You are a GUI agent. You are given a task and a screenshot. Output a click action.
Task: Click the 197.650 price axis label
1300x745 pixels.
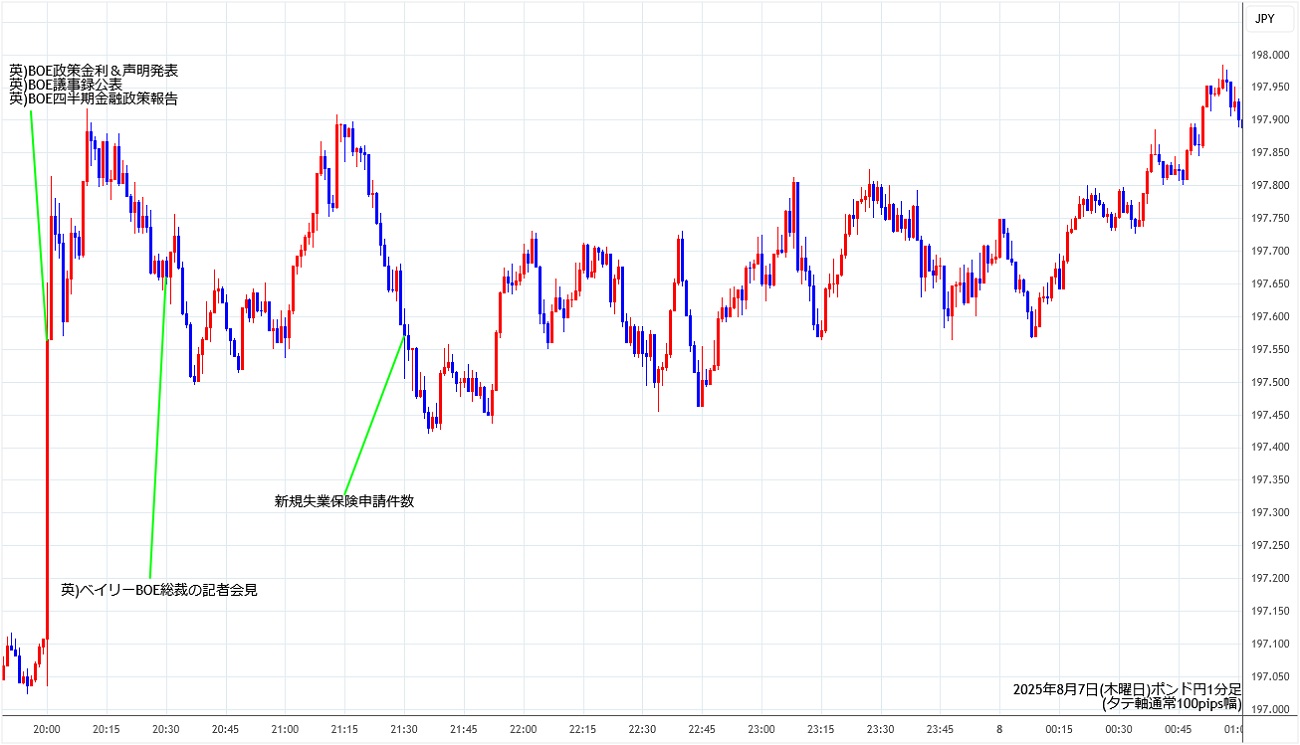pyautogui.click(x=1269, y=284)
